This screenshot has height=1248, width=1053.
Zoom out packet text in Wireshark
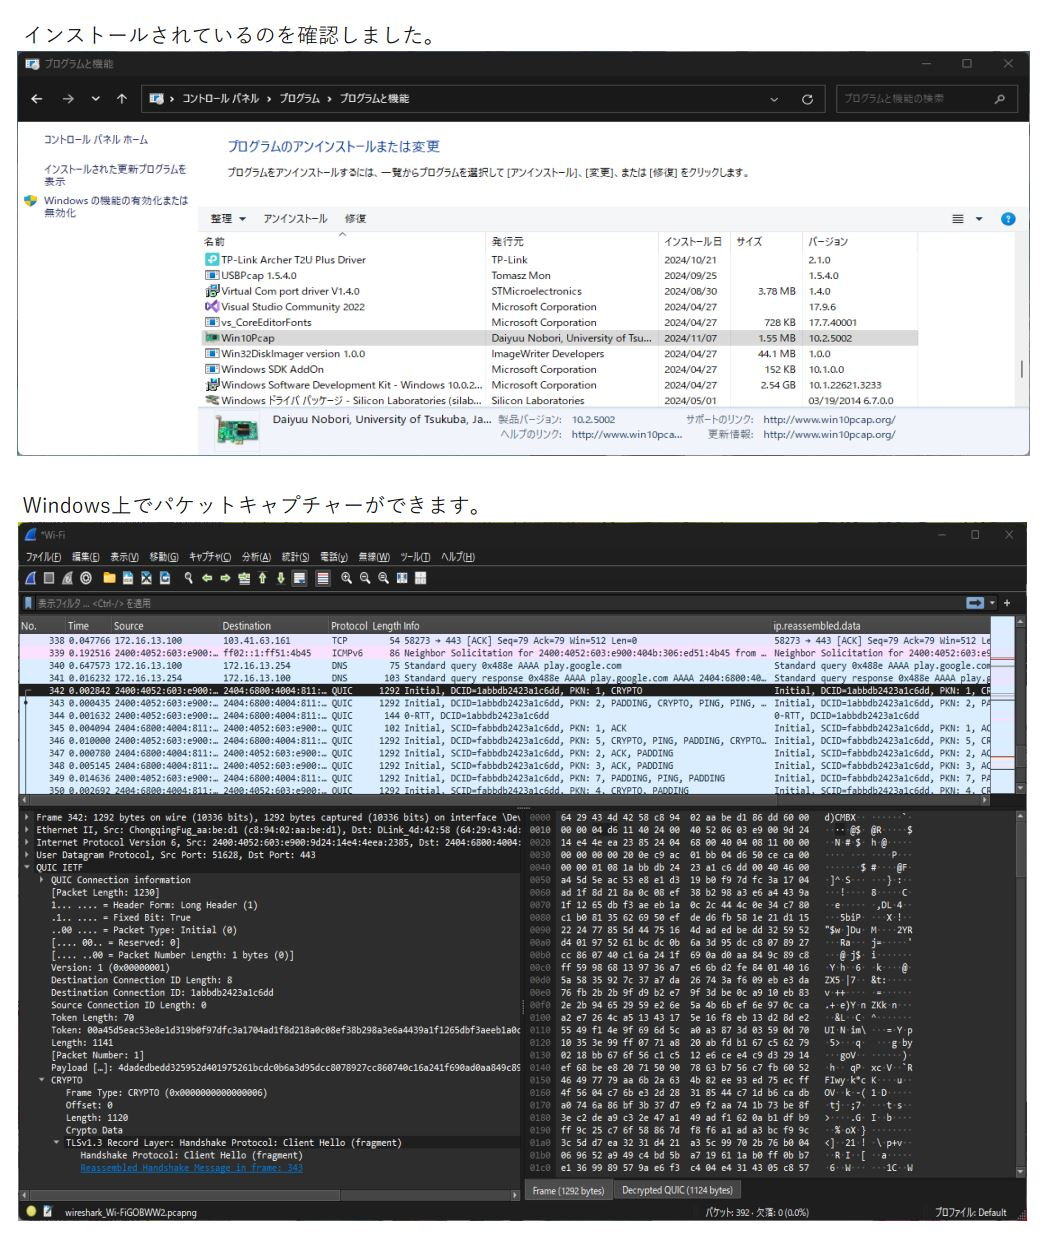coord(365,578)
